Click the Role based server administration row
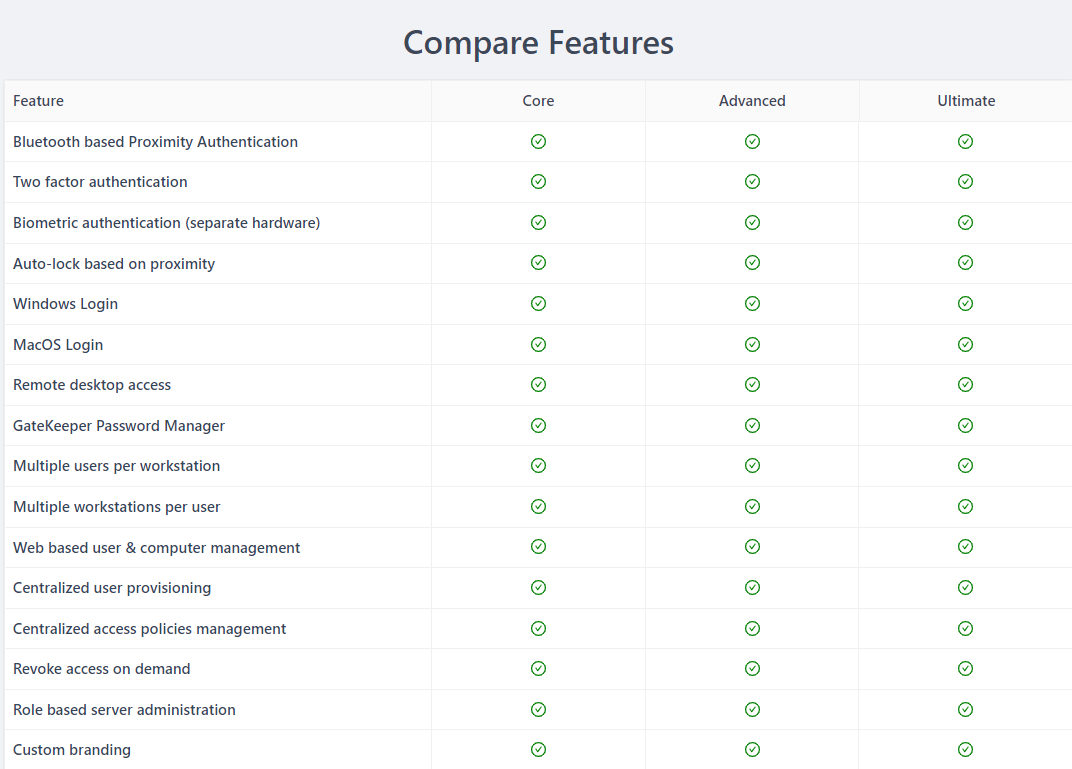This screenshot has height=769, width=1072. [124, 709]
